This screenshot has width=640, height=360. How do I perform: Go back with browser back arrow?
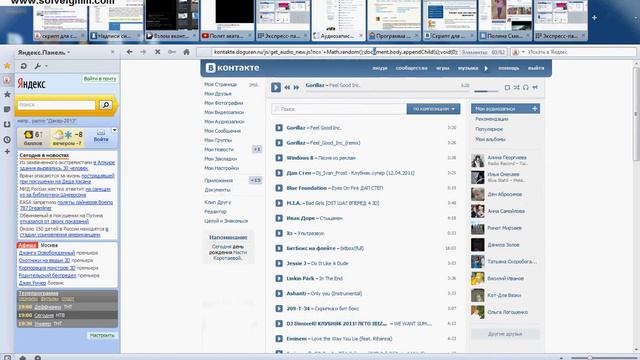click(x=129, y=52)
